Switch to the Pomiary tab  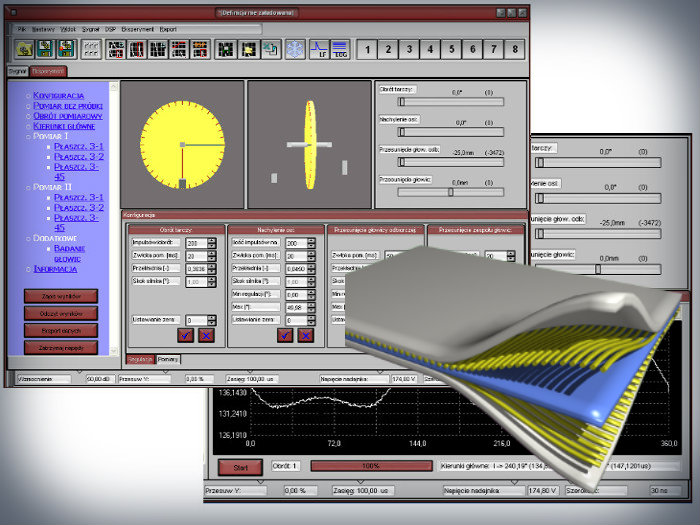pos(169,357)
